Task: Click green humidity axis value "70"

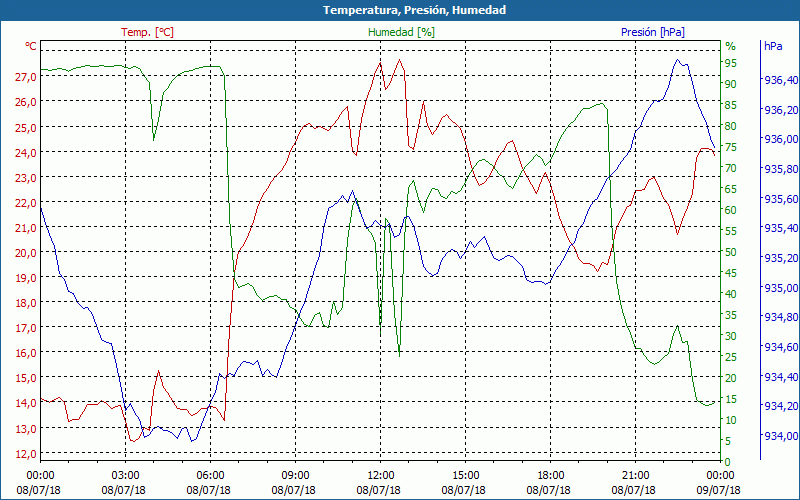Action: point(731,168)
